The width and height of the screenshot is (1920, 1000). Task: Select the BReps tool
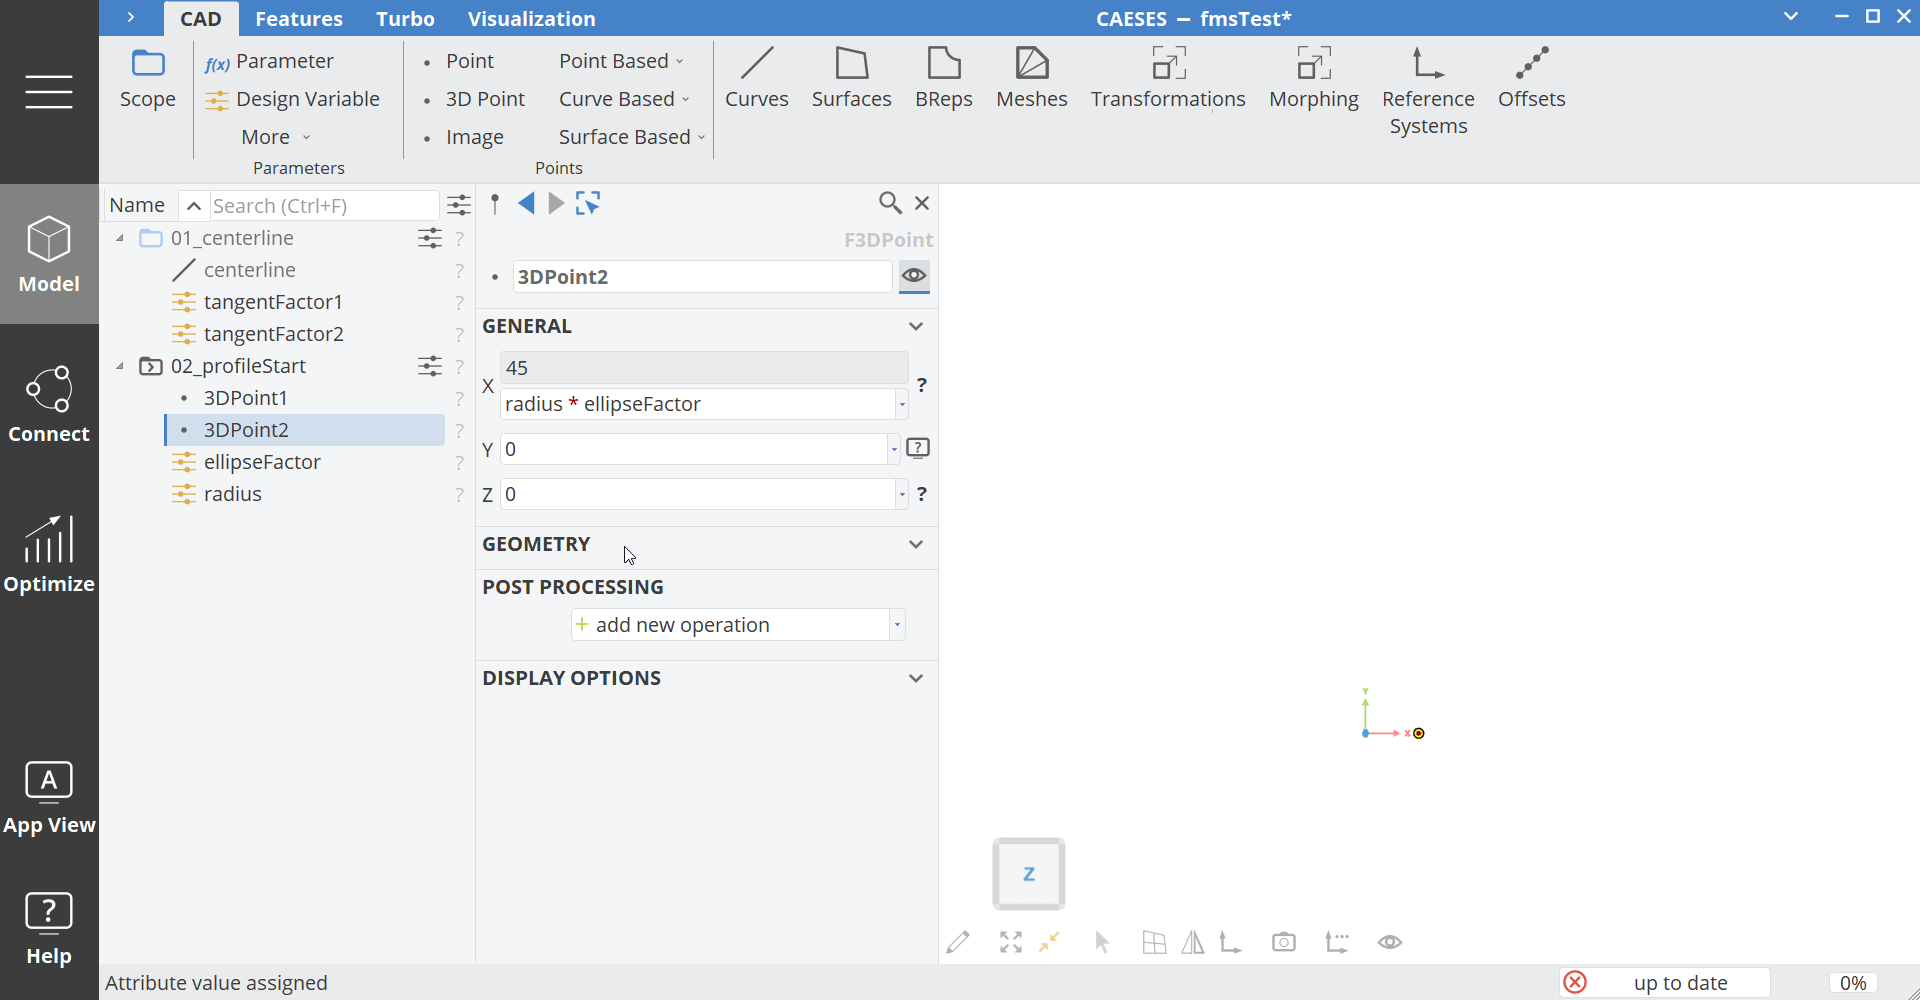pos(943,78)
